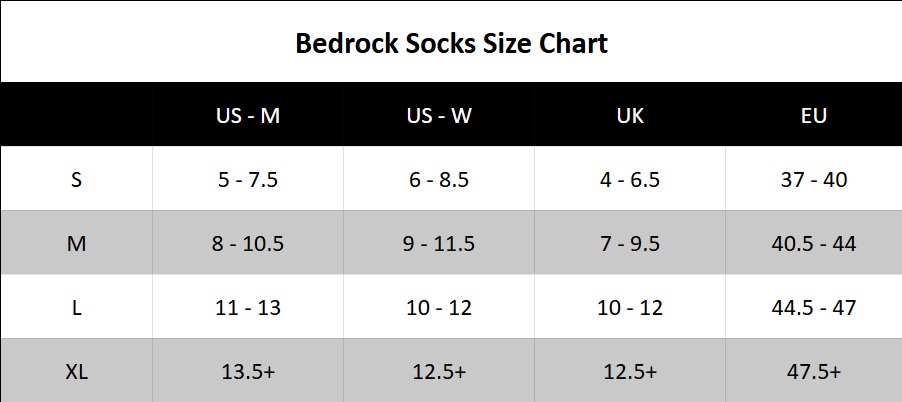The image size is (902, 402).
Task: Click the UK column header
Action: tap(630, 115)
